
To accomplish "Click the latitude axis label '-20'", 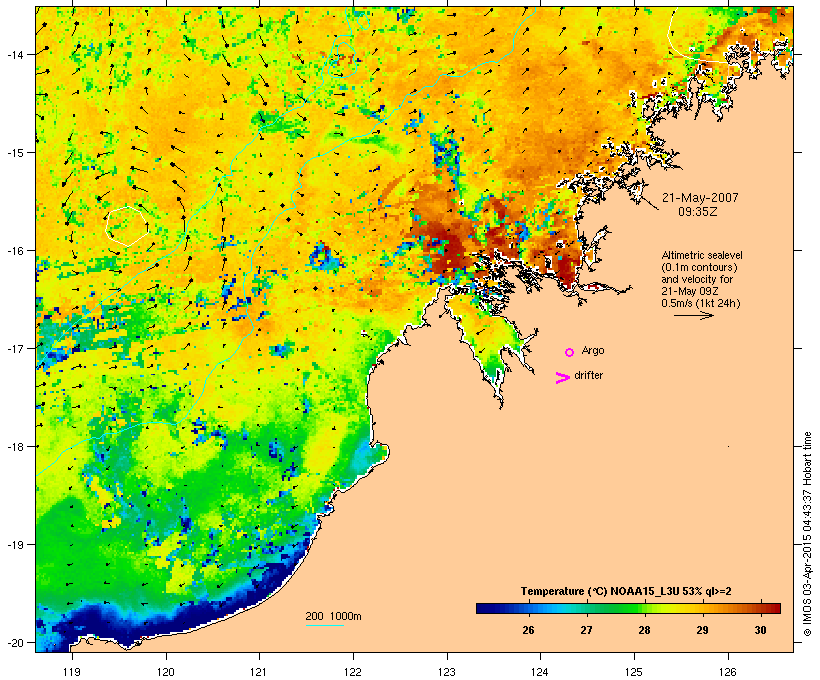I will pos(14,643).
